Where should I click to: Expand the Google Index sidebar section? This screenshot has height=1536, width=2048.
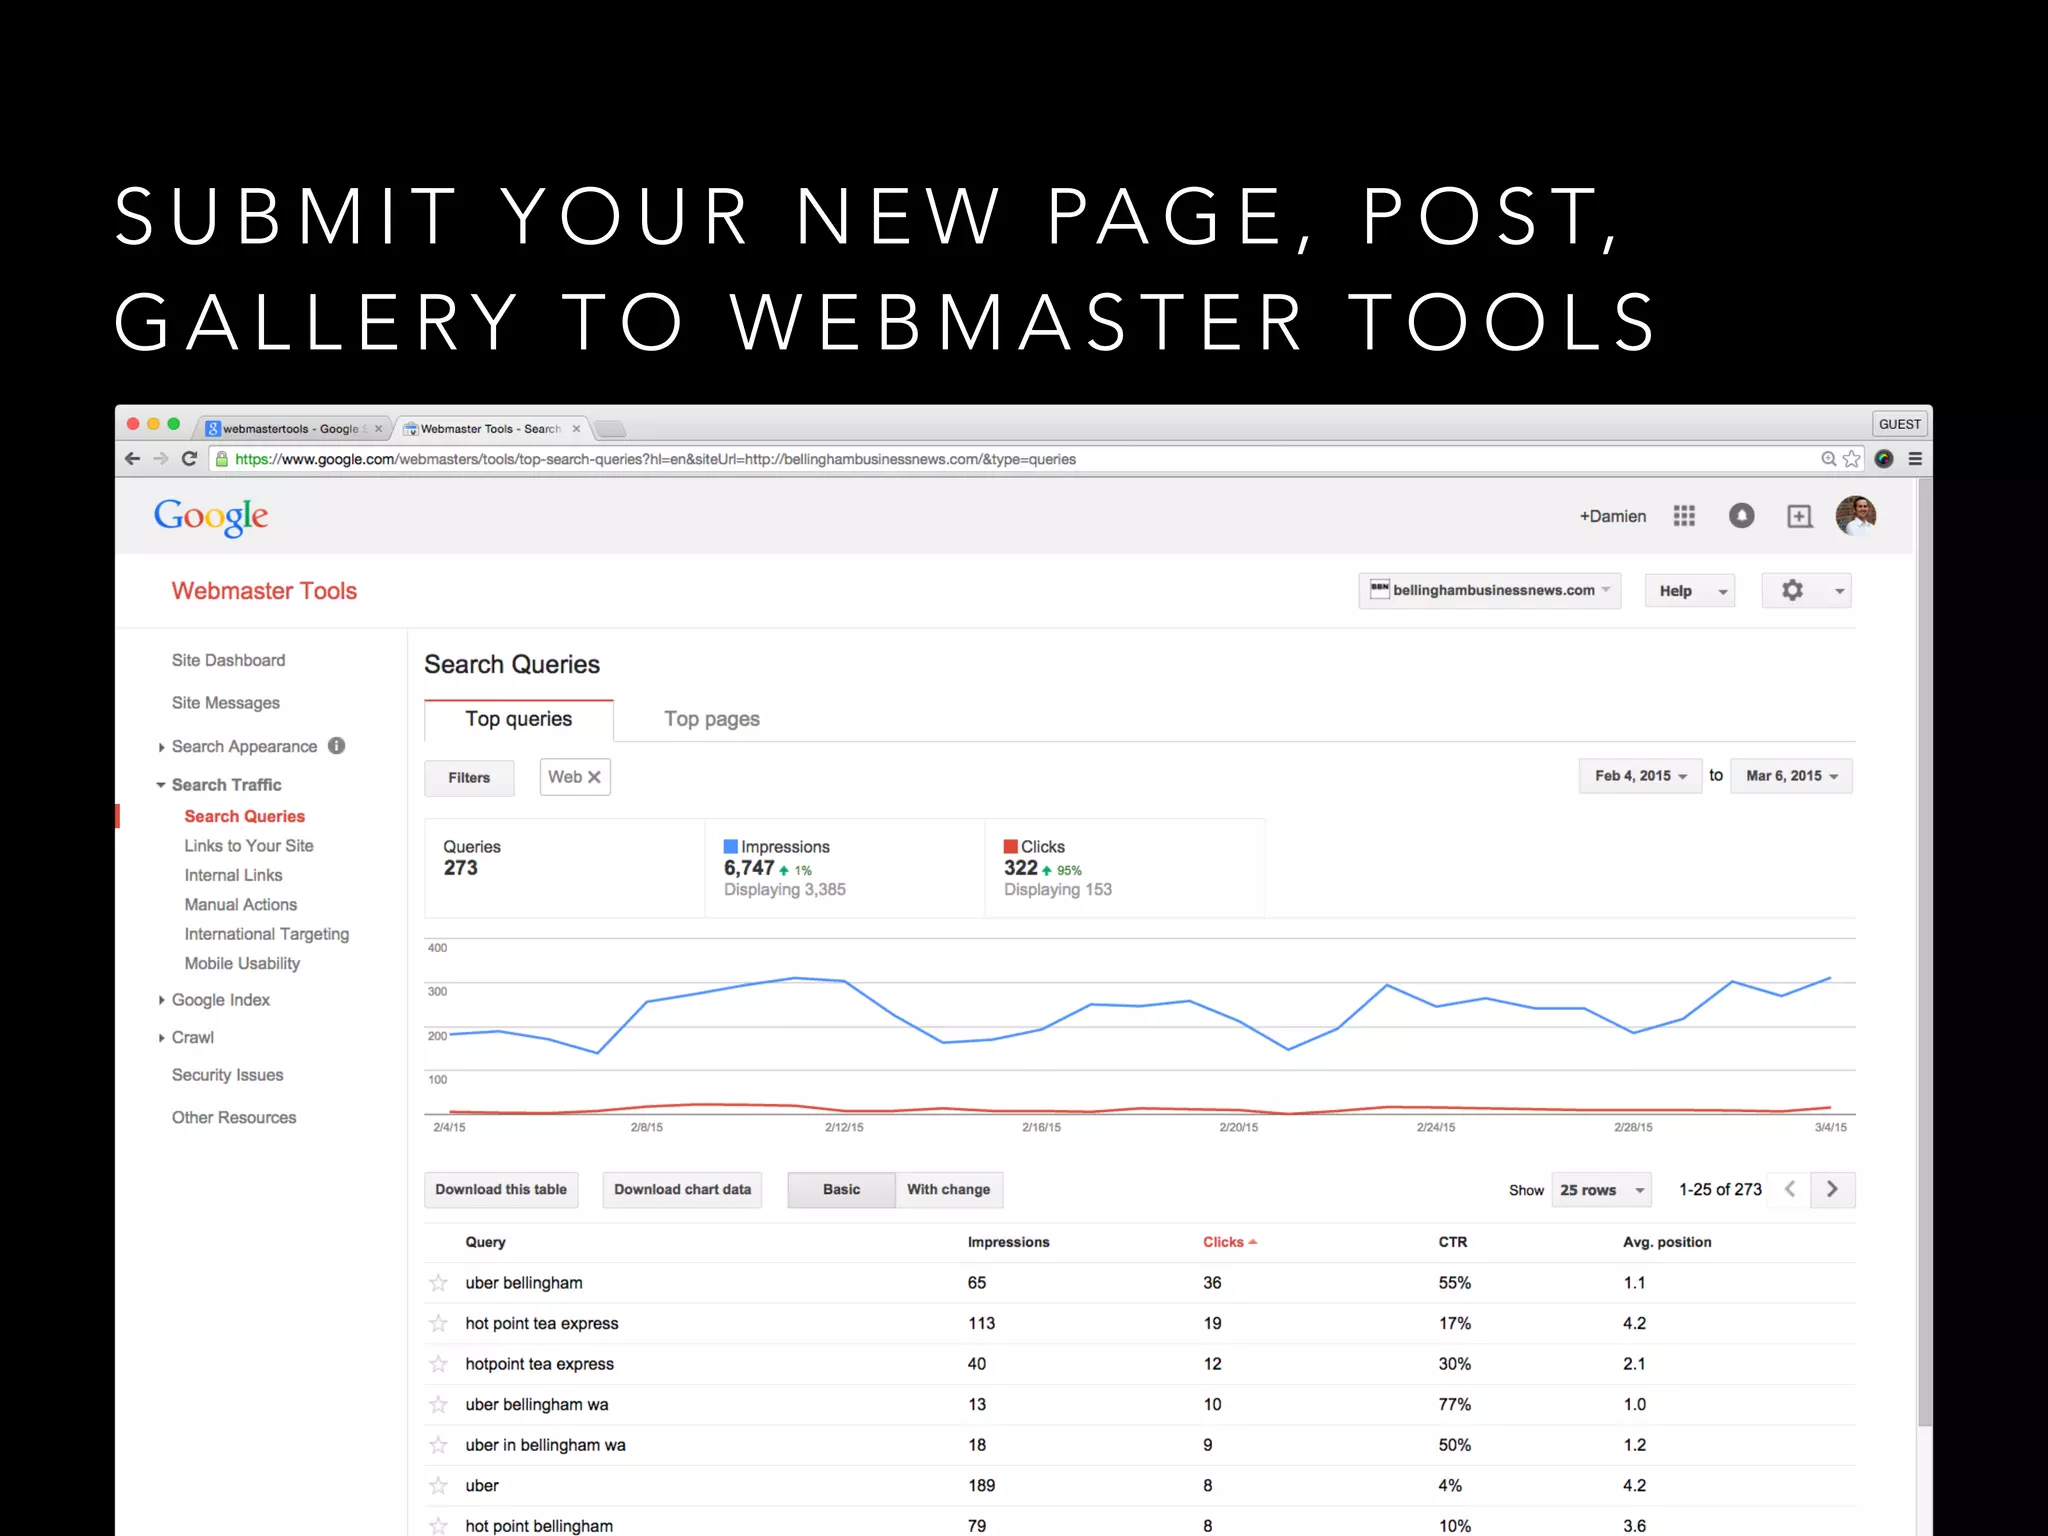[x=220, y=1000]
